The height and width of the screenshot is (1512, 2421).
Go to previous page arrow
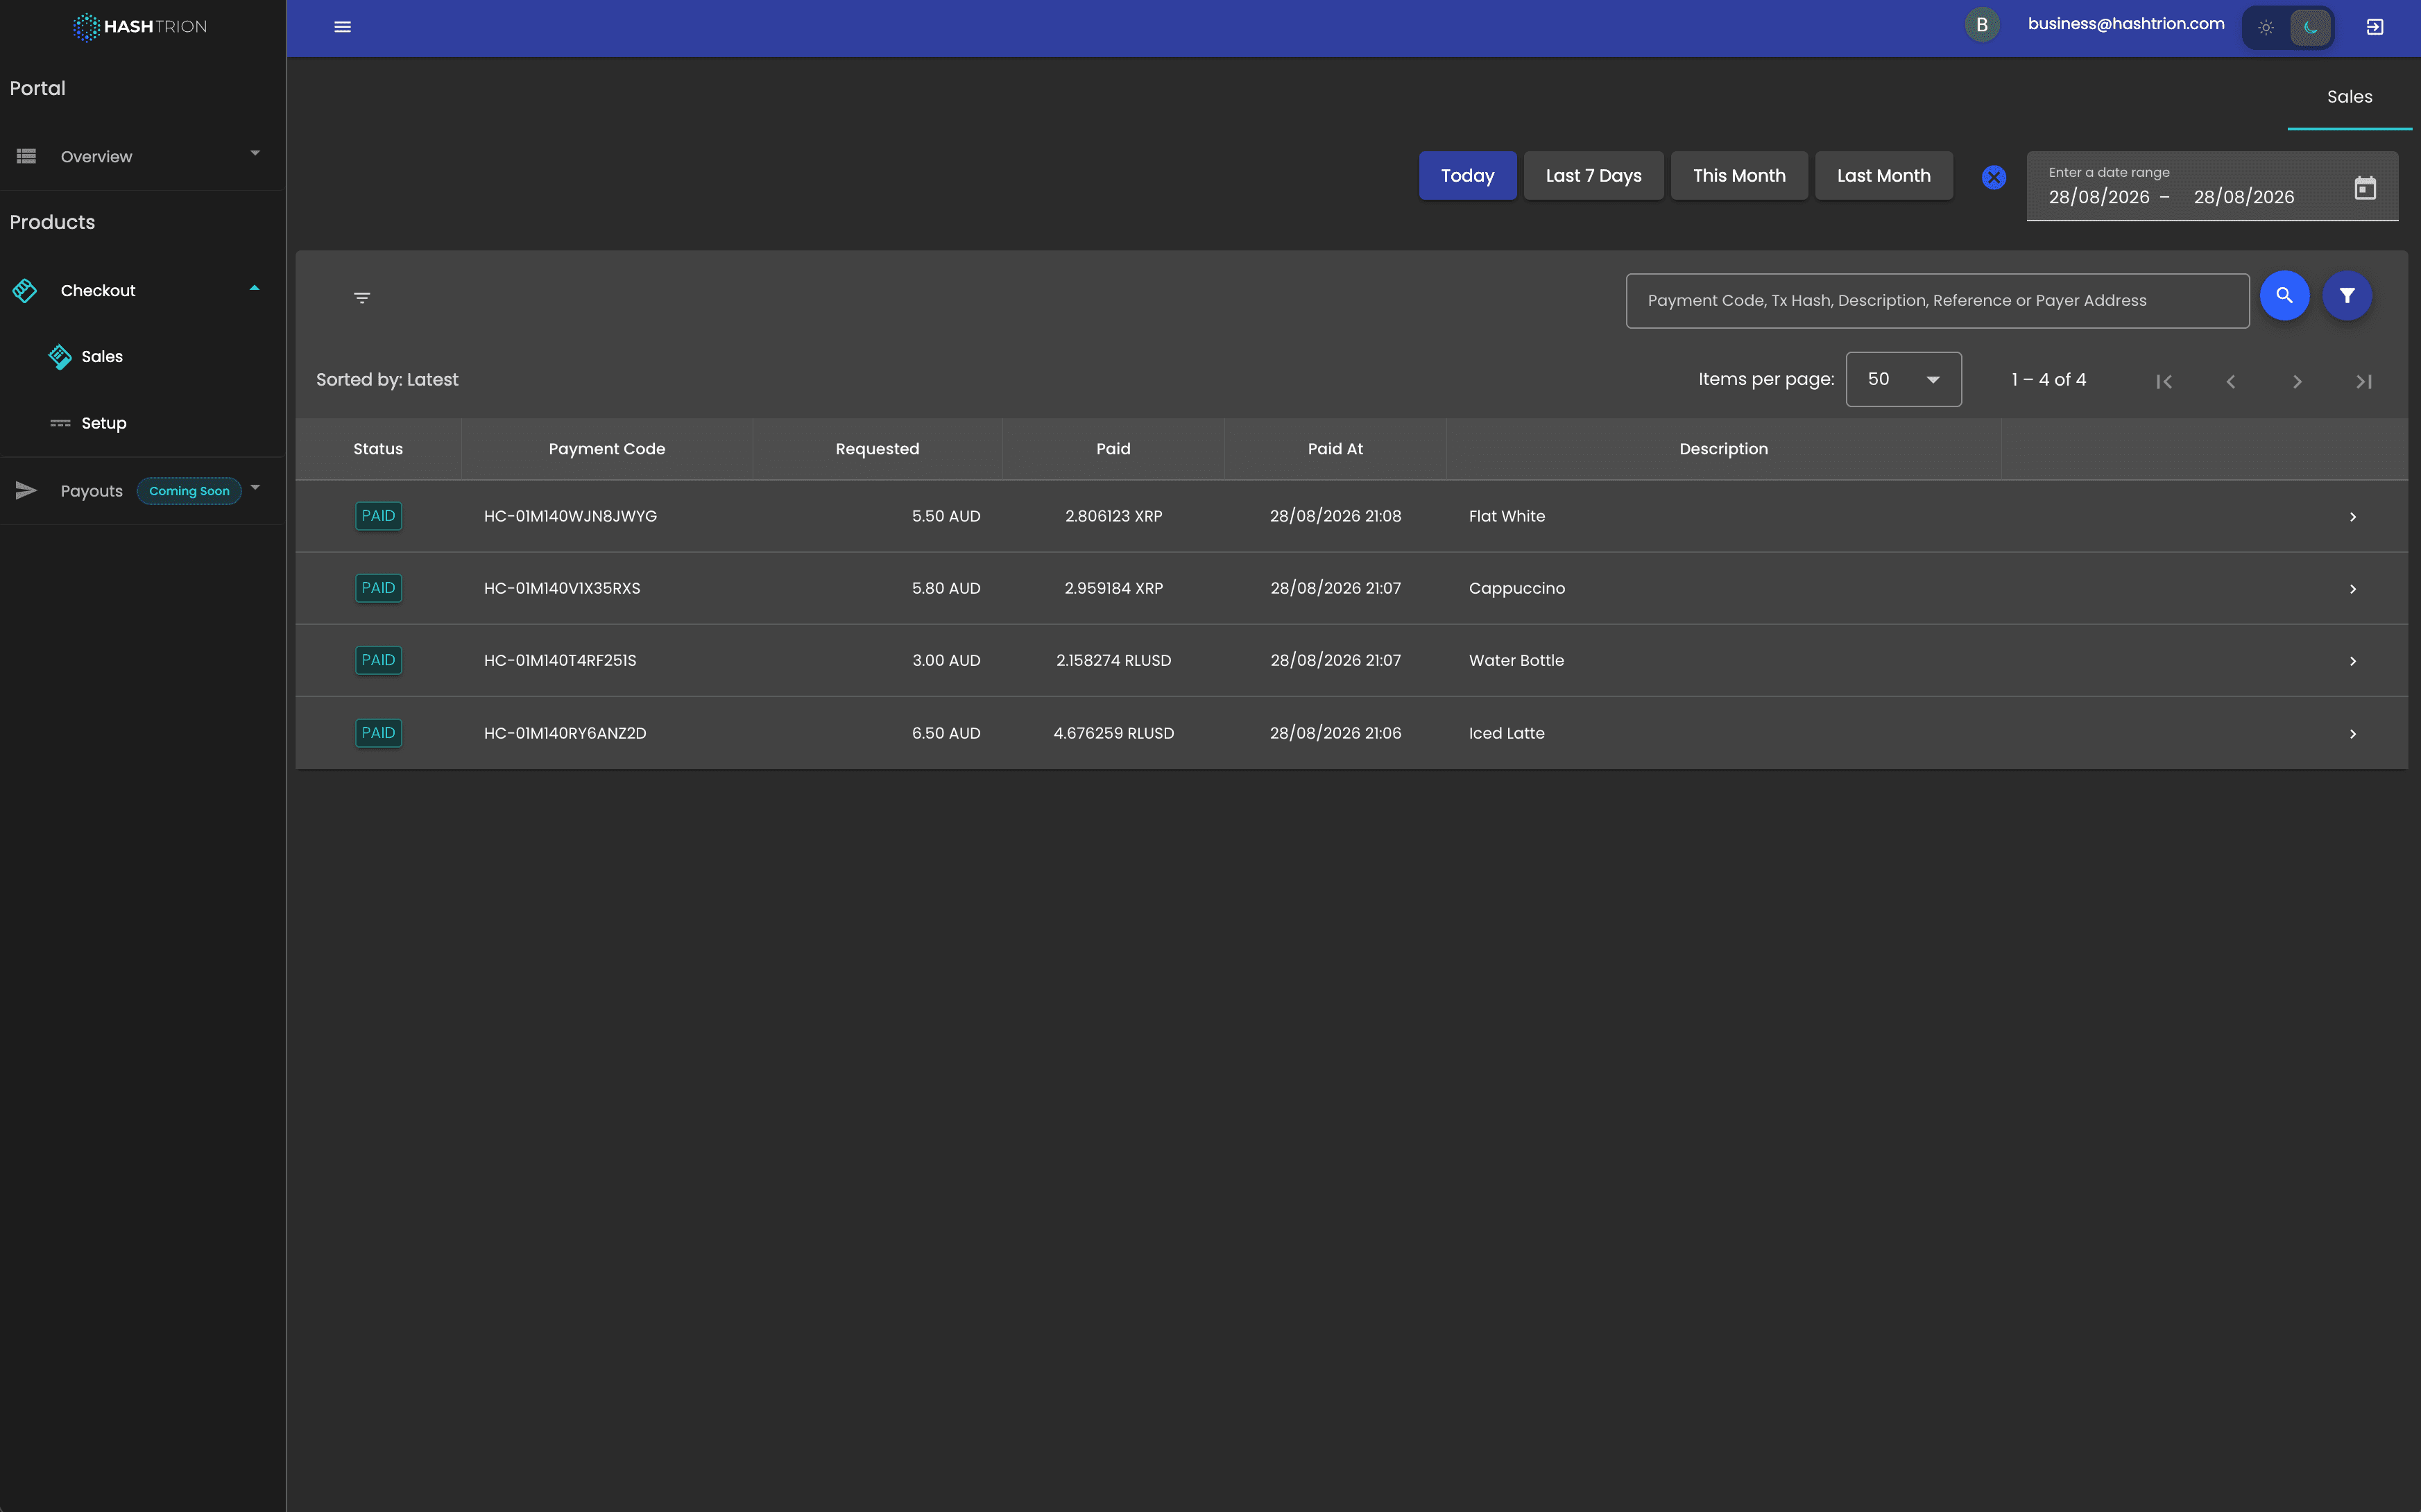[2231, 381]
